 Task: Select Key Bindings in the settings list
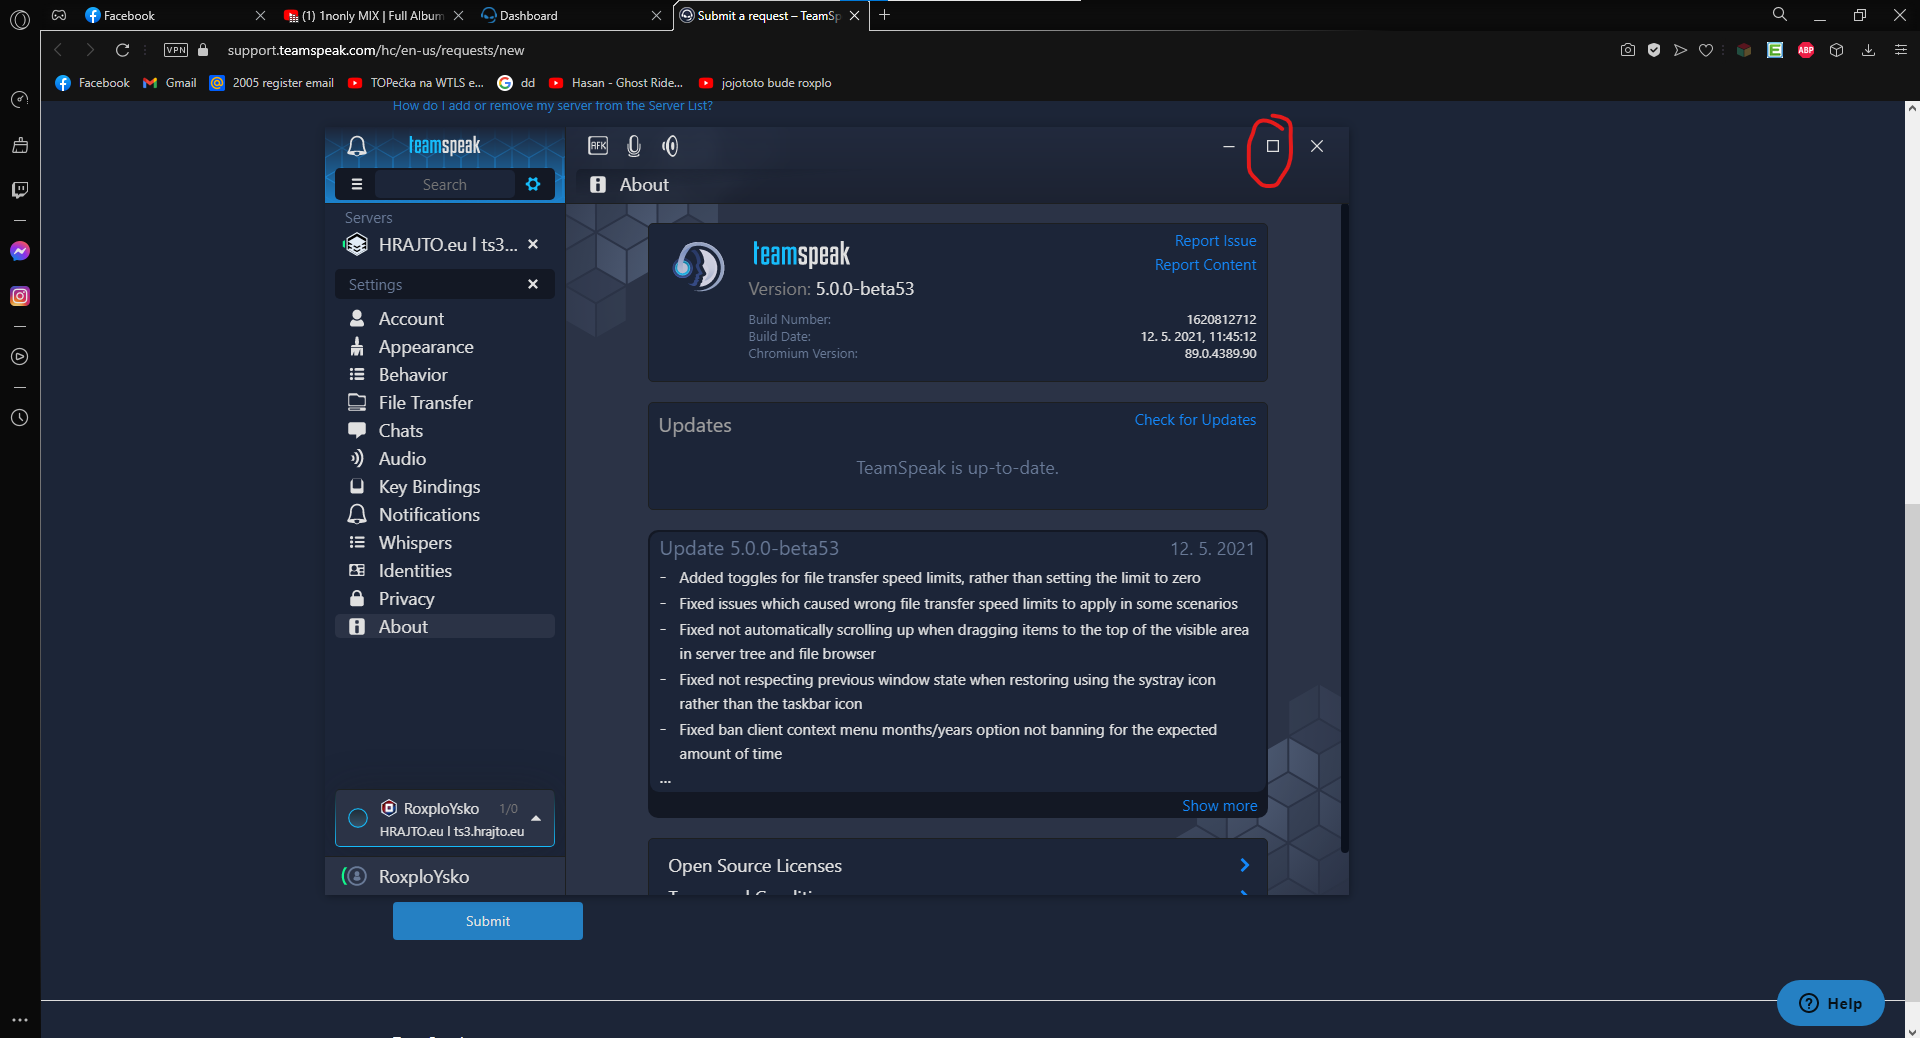(x=429, y=487)
